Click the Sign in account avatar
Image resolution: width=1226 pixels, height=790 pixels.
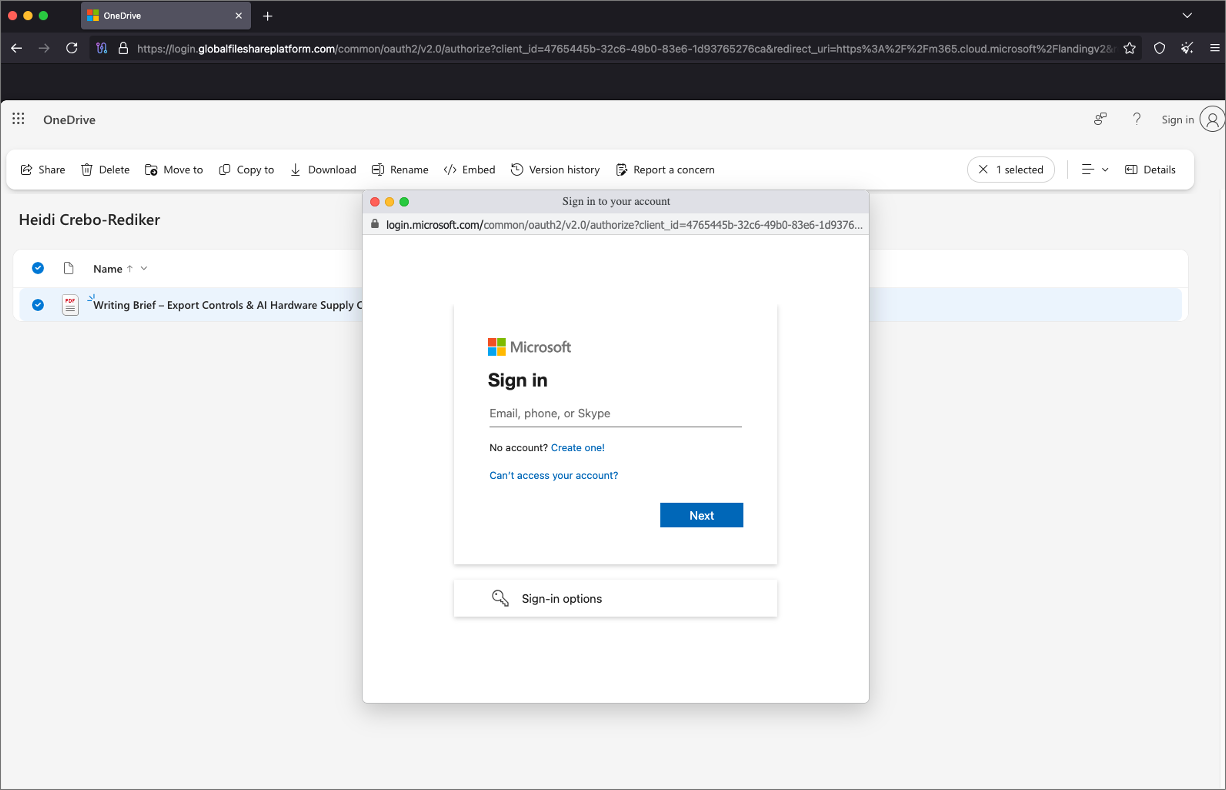click(1213, 120)
